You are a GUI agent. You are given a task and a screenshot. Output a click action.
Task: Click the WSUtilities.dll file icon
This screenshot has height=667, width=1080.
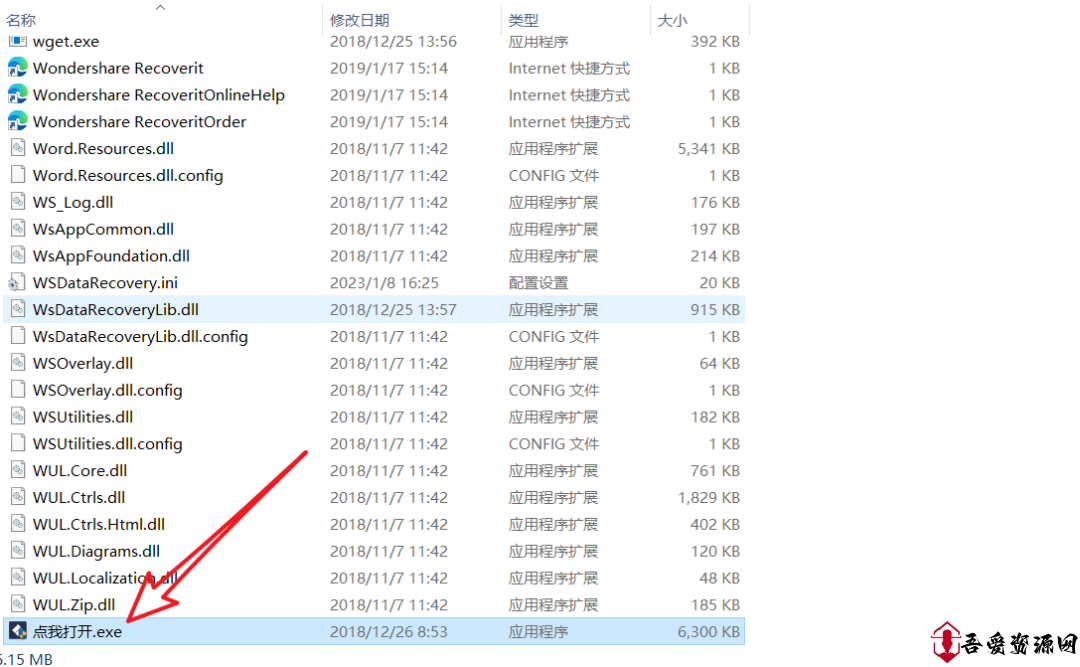tap(18, 417)
